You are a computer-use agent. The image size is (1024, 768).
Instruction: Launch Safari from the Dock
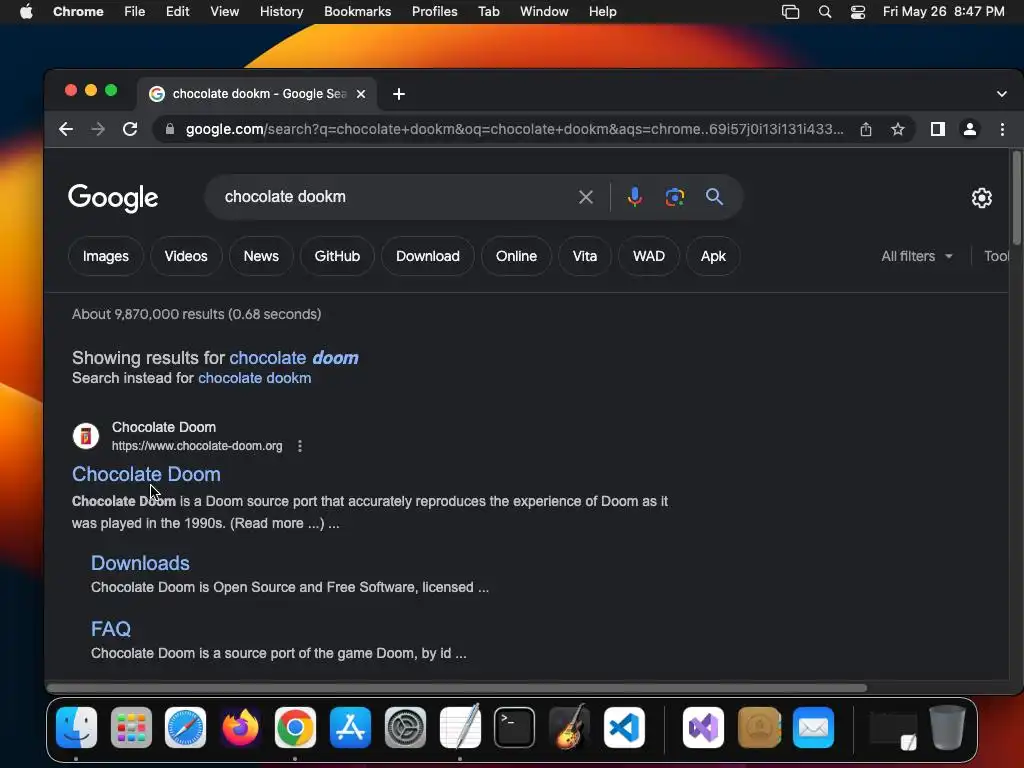click(185, 728)
